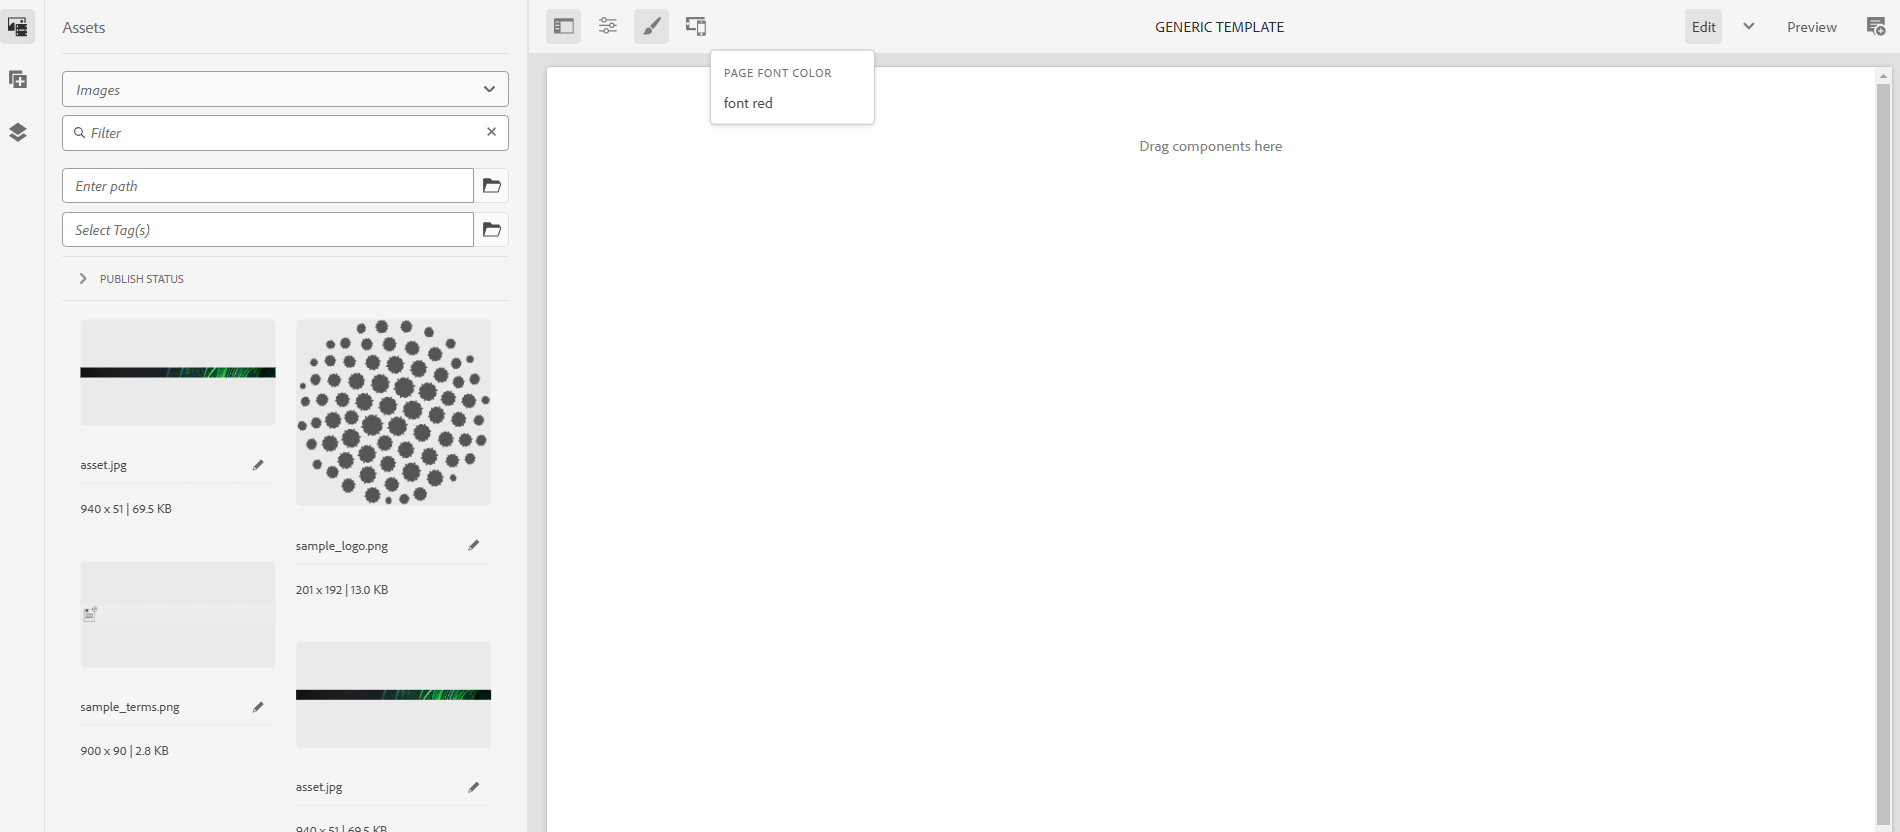Screen dimensions: 1900x832
Task: Select the sample_logo.png thumbnail
Action: tap(393, 412)
